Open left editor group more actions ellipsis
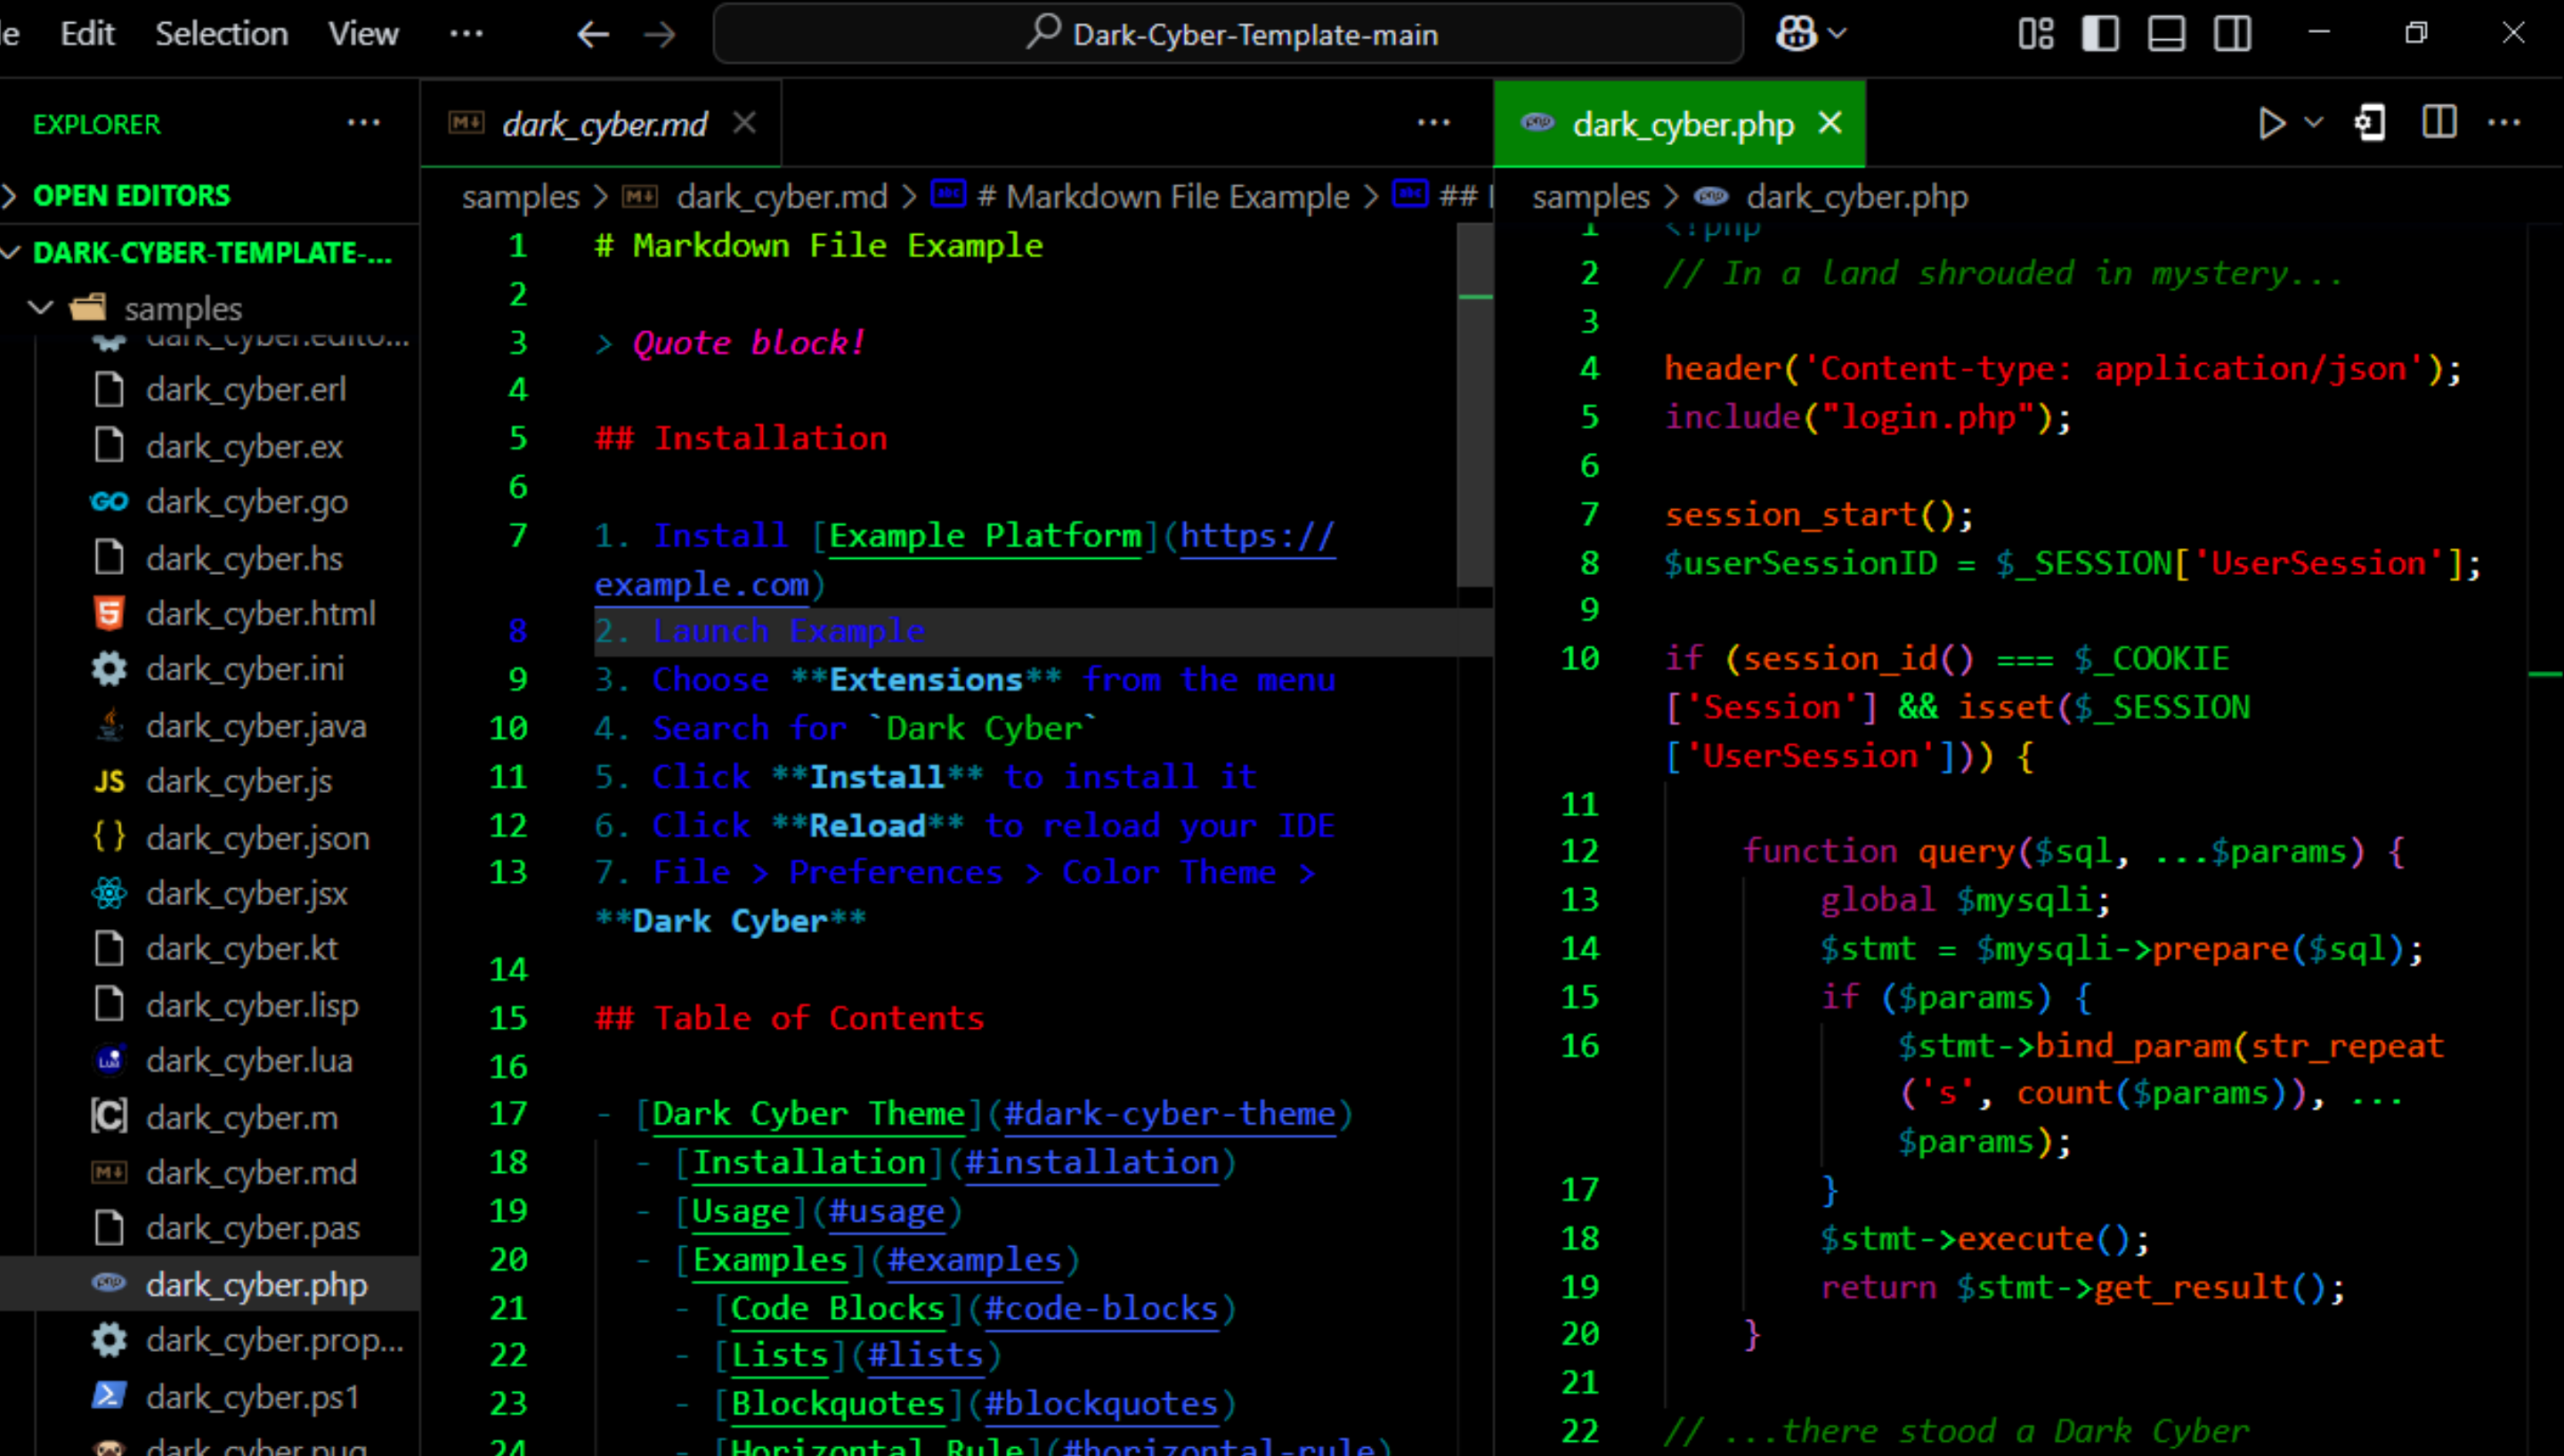 pos(1433,123)
